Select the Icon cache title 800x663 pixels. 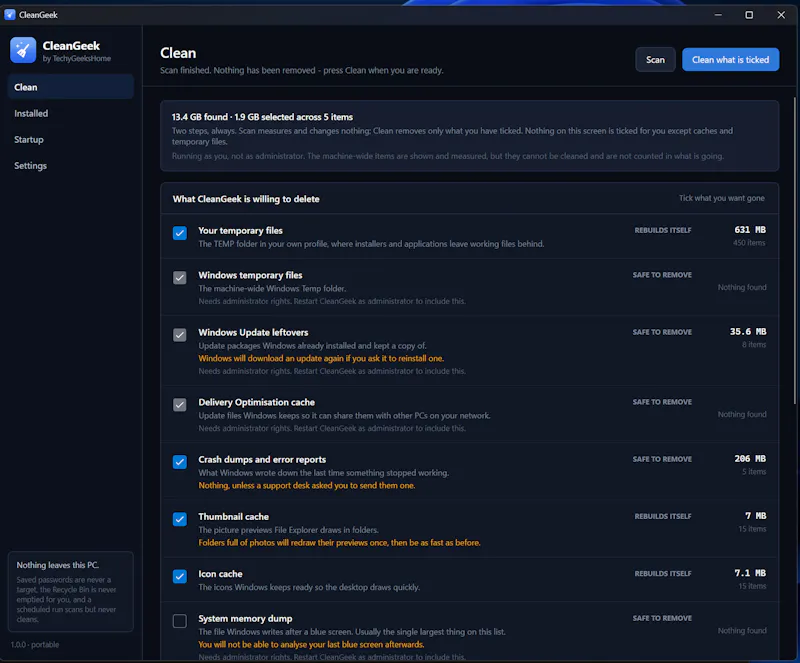(x=220, y=574)
